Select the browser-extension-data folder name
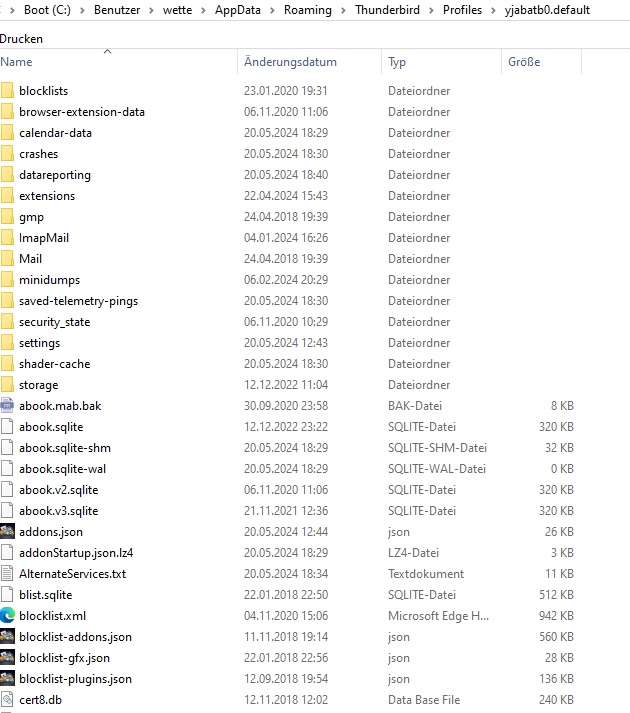The image size is (630, 713). (82, 112)
